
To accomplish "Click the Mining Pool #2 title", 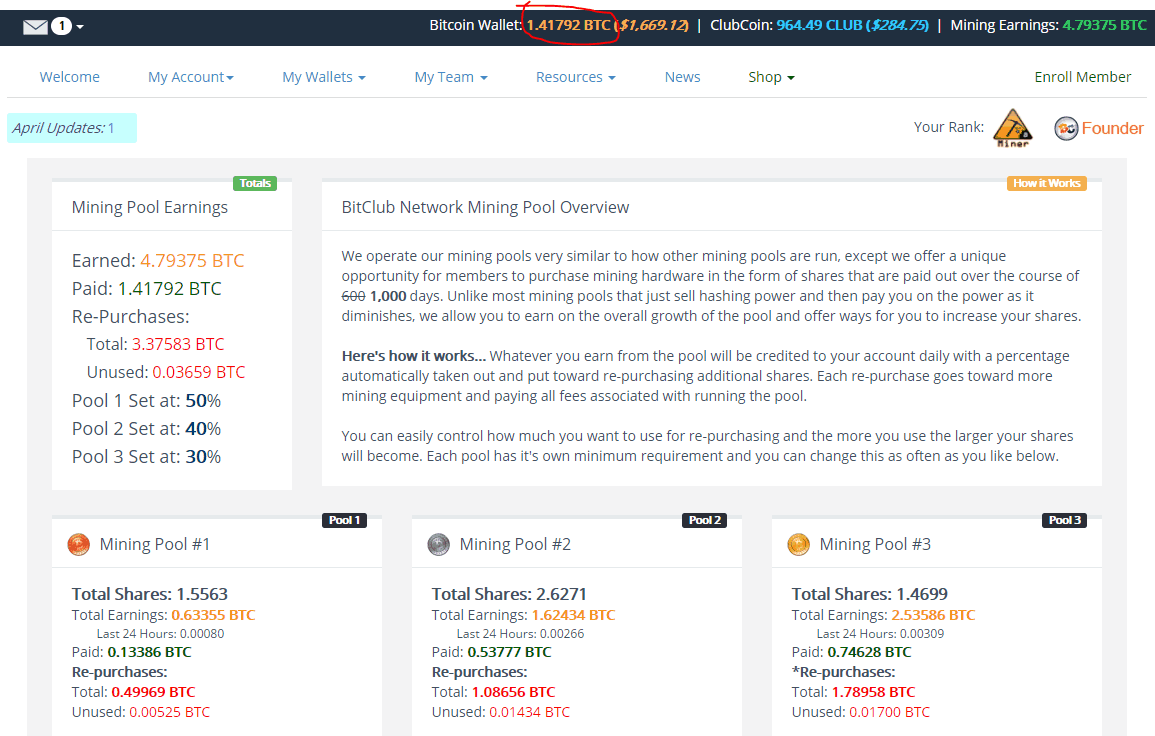I will (x=515, y=544).
